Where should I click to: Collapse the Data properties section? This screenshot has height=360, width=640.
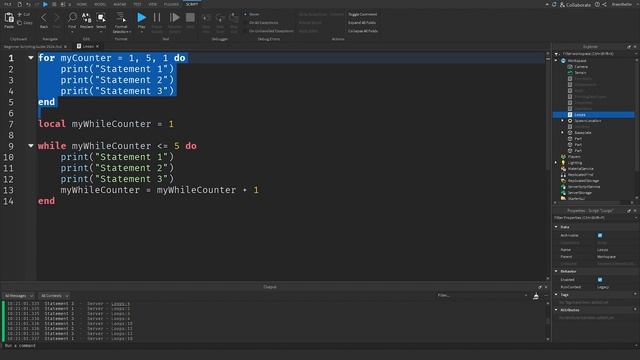(x=556, y=227)
